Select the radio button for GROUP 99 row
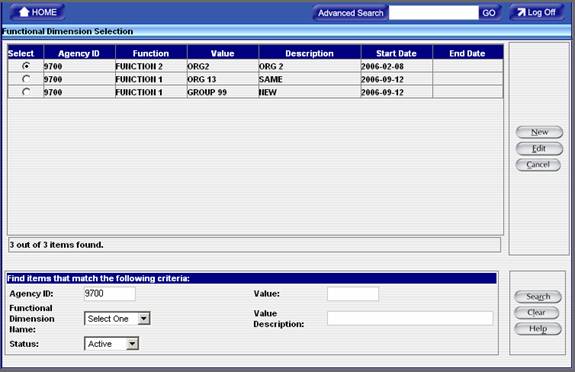The width and height of the screenshot is (575, 372). click(x=26, y=92)
